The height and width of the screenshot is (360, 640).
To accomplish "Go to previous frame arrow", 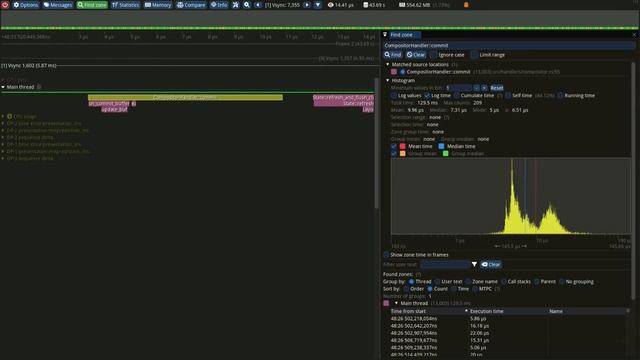I will click(258, 5).
